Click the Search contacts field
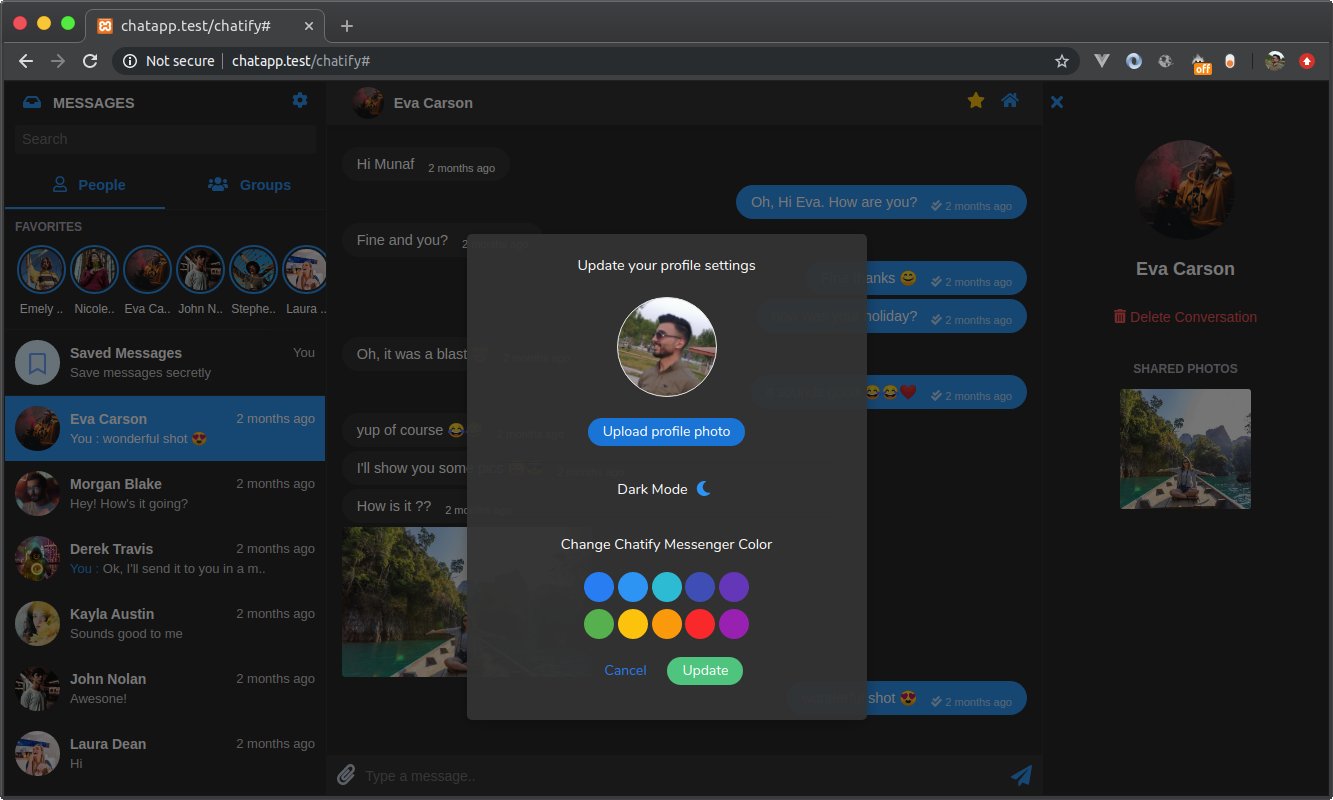 pyautogui.click(x=165, y=139)
